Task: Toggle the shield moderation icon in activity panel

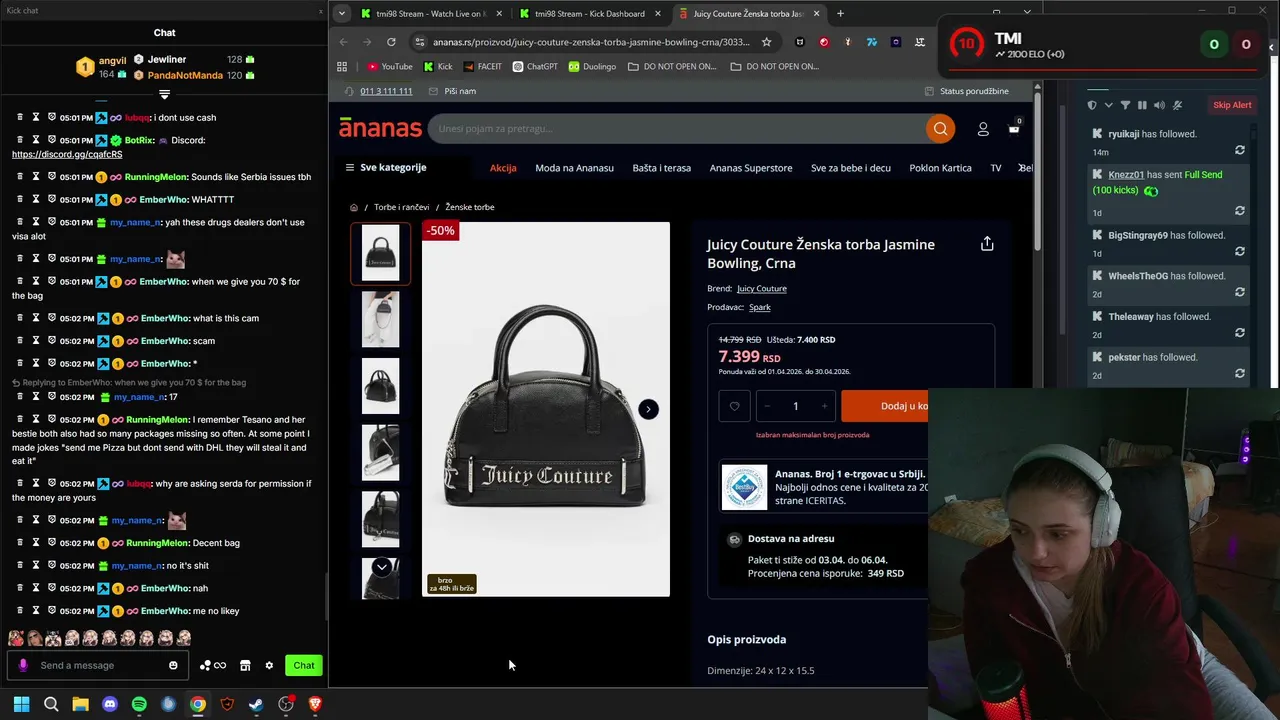Action: [1092, 105]
